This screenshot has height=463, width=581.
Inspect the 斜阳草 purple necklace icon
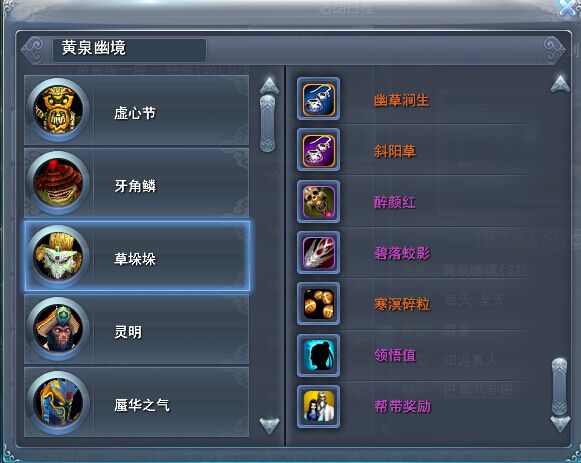click(318, 150)
